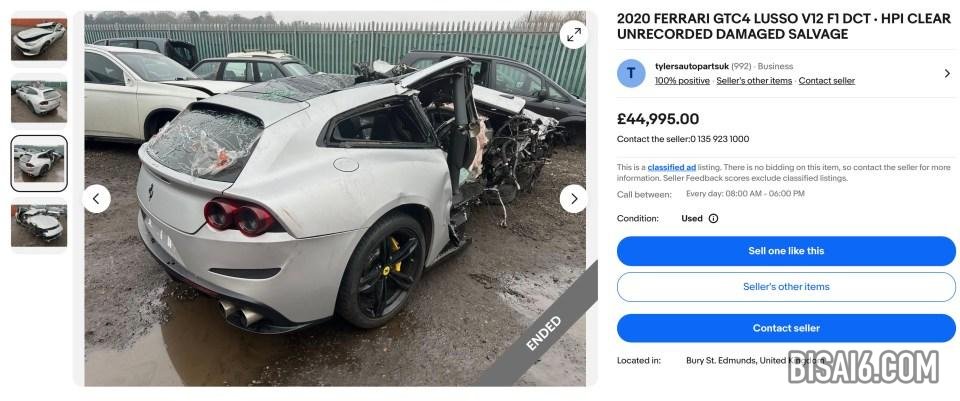Click the Sell one like this button

786,251
